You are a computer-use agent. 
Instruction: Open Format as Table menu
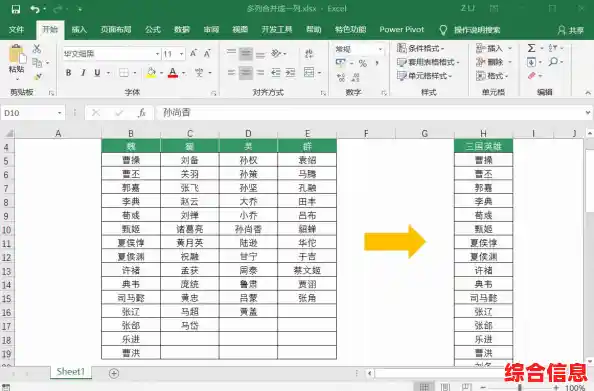[428, 62]
